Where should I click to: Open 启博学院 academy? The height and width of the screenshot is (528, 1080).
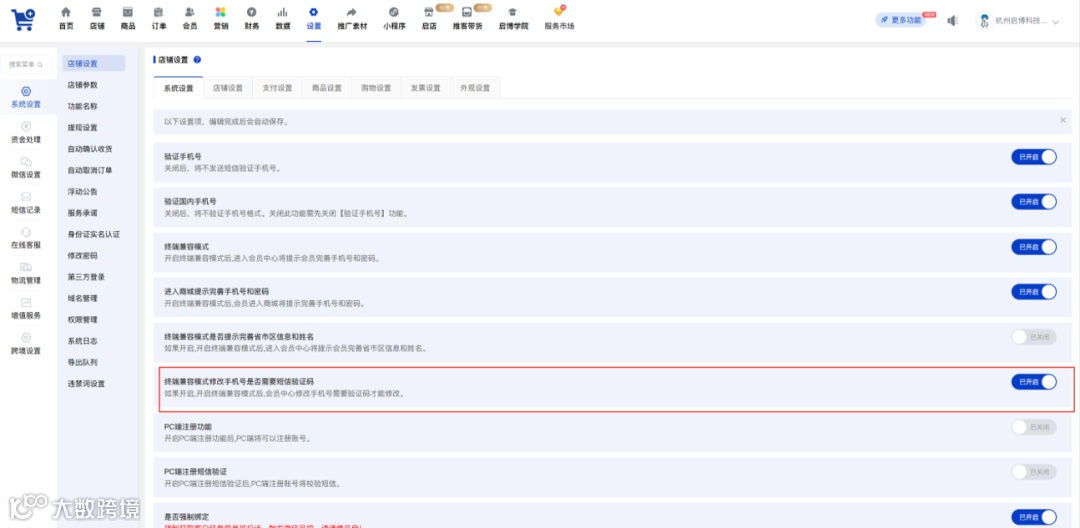click(512, 19)
